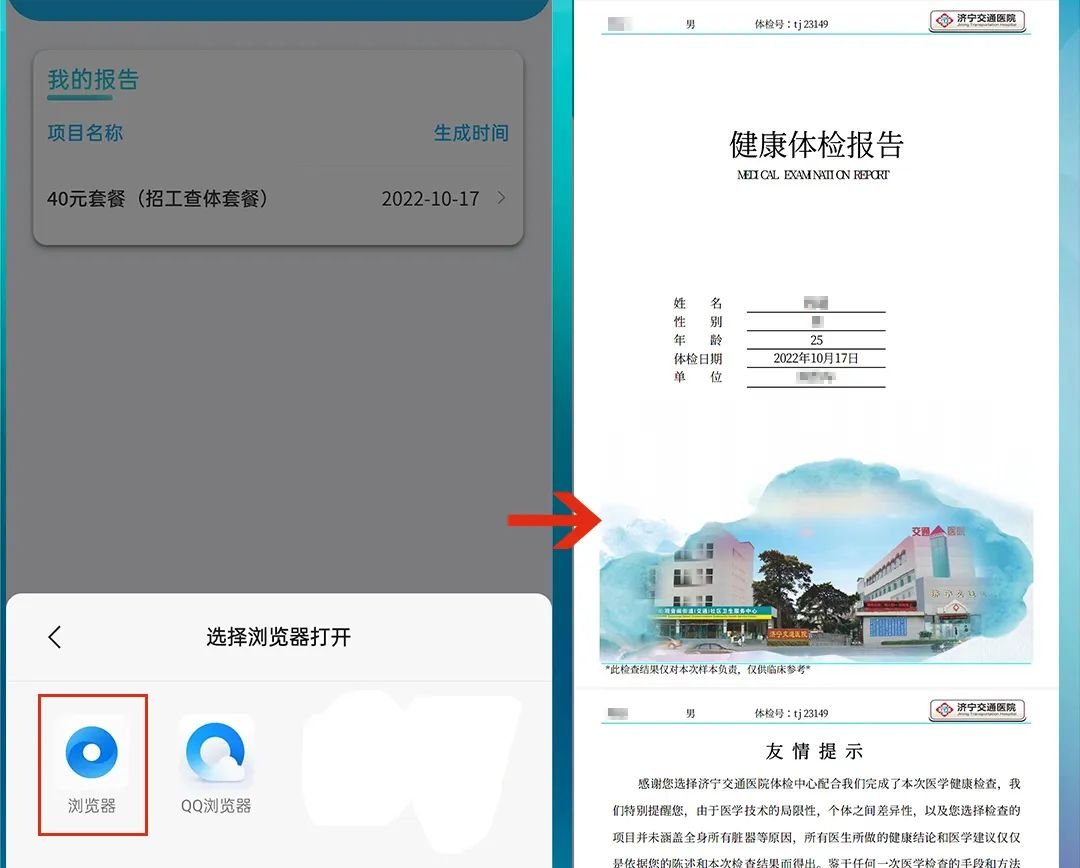This screenshot has width=1080, height=868.
Task: Click the hospital logo on the cover page
Action: [977, 21]
